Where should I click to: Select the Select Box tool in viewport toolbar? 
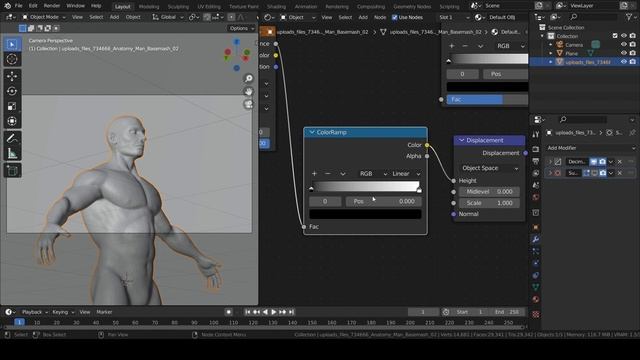pyautogui.click(x=12, y=44)
